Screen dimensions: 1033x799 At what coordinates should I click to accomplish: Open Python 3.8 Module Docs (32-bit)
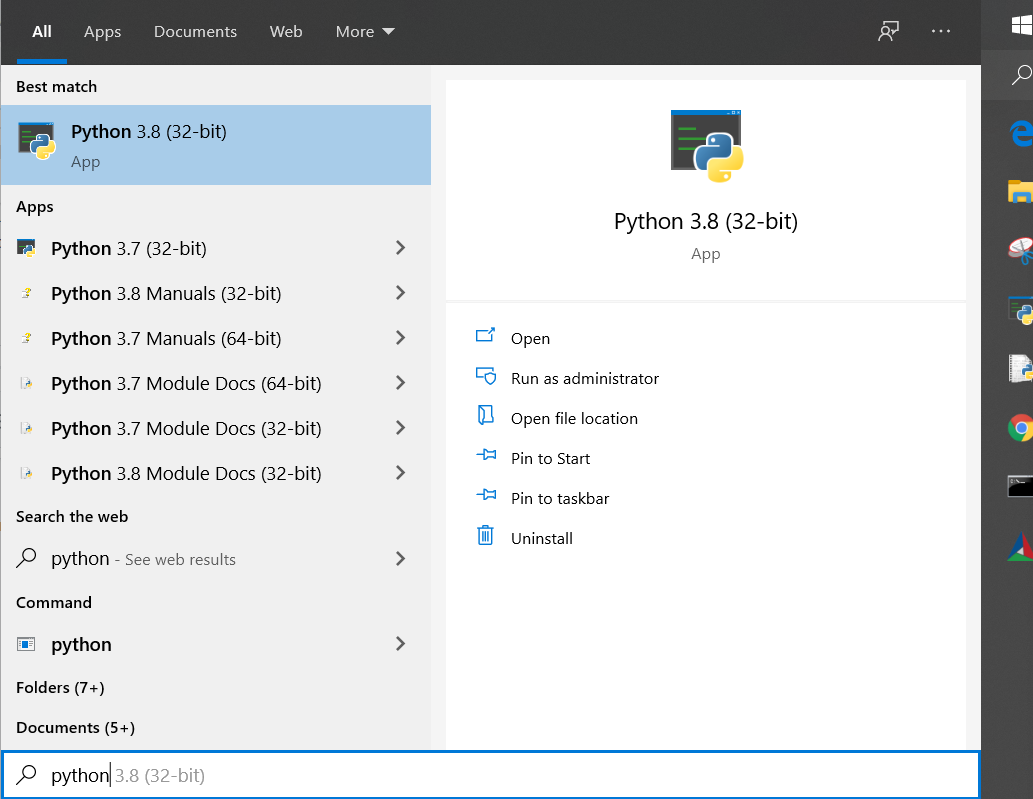tap(215, 473)
